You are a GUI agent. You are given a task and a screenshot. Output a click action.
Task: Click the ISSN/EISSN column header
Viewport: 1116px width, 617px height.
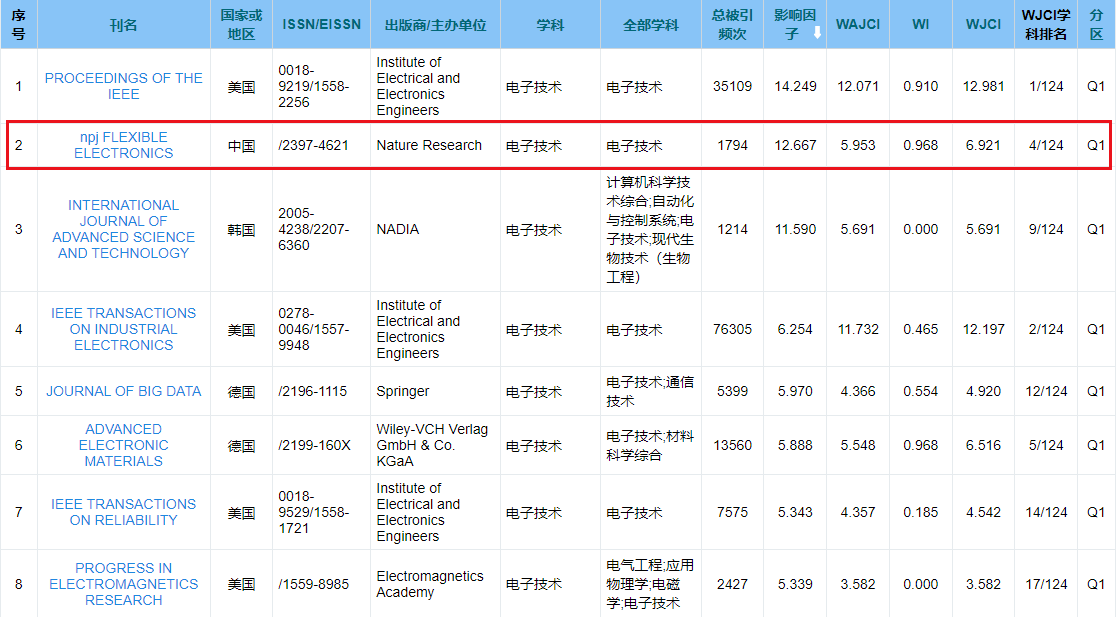pyautogui.click(x=321, y=24)
